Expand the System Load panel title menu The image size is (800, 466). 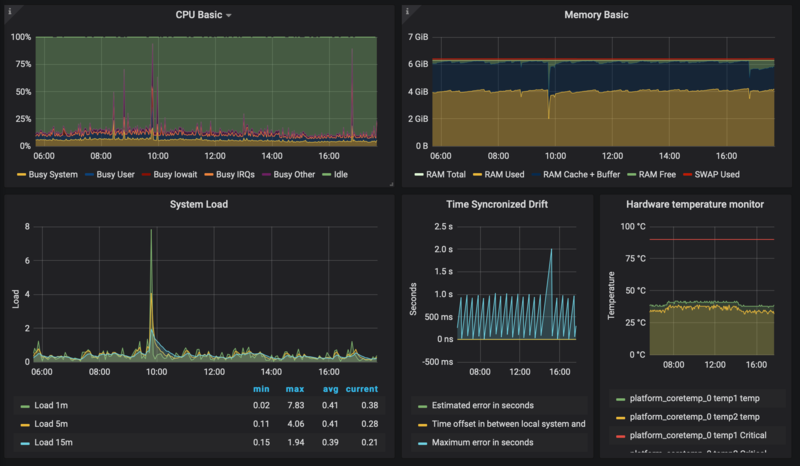[201, 205]
